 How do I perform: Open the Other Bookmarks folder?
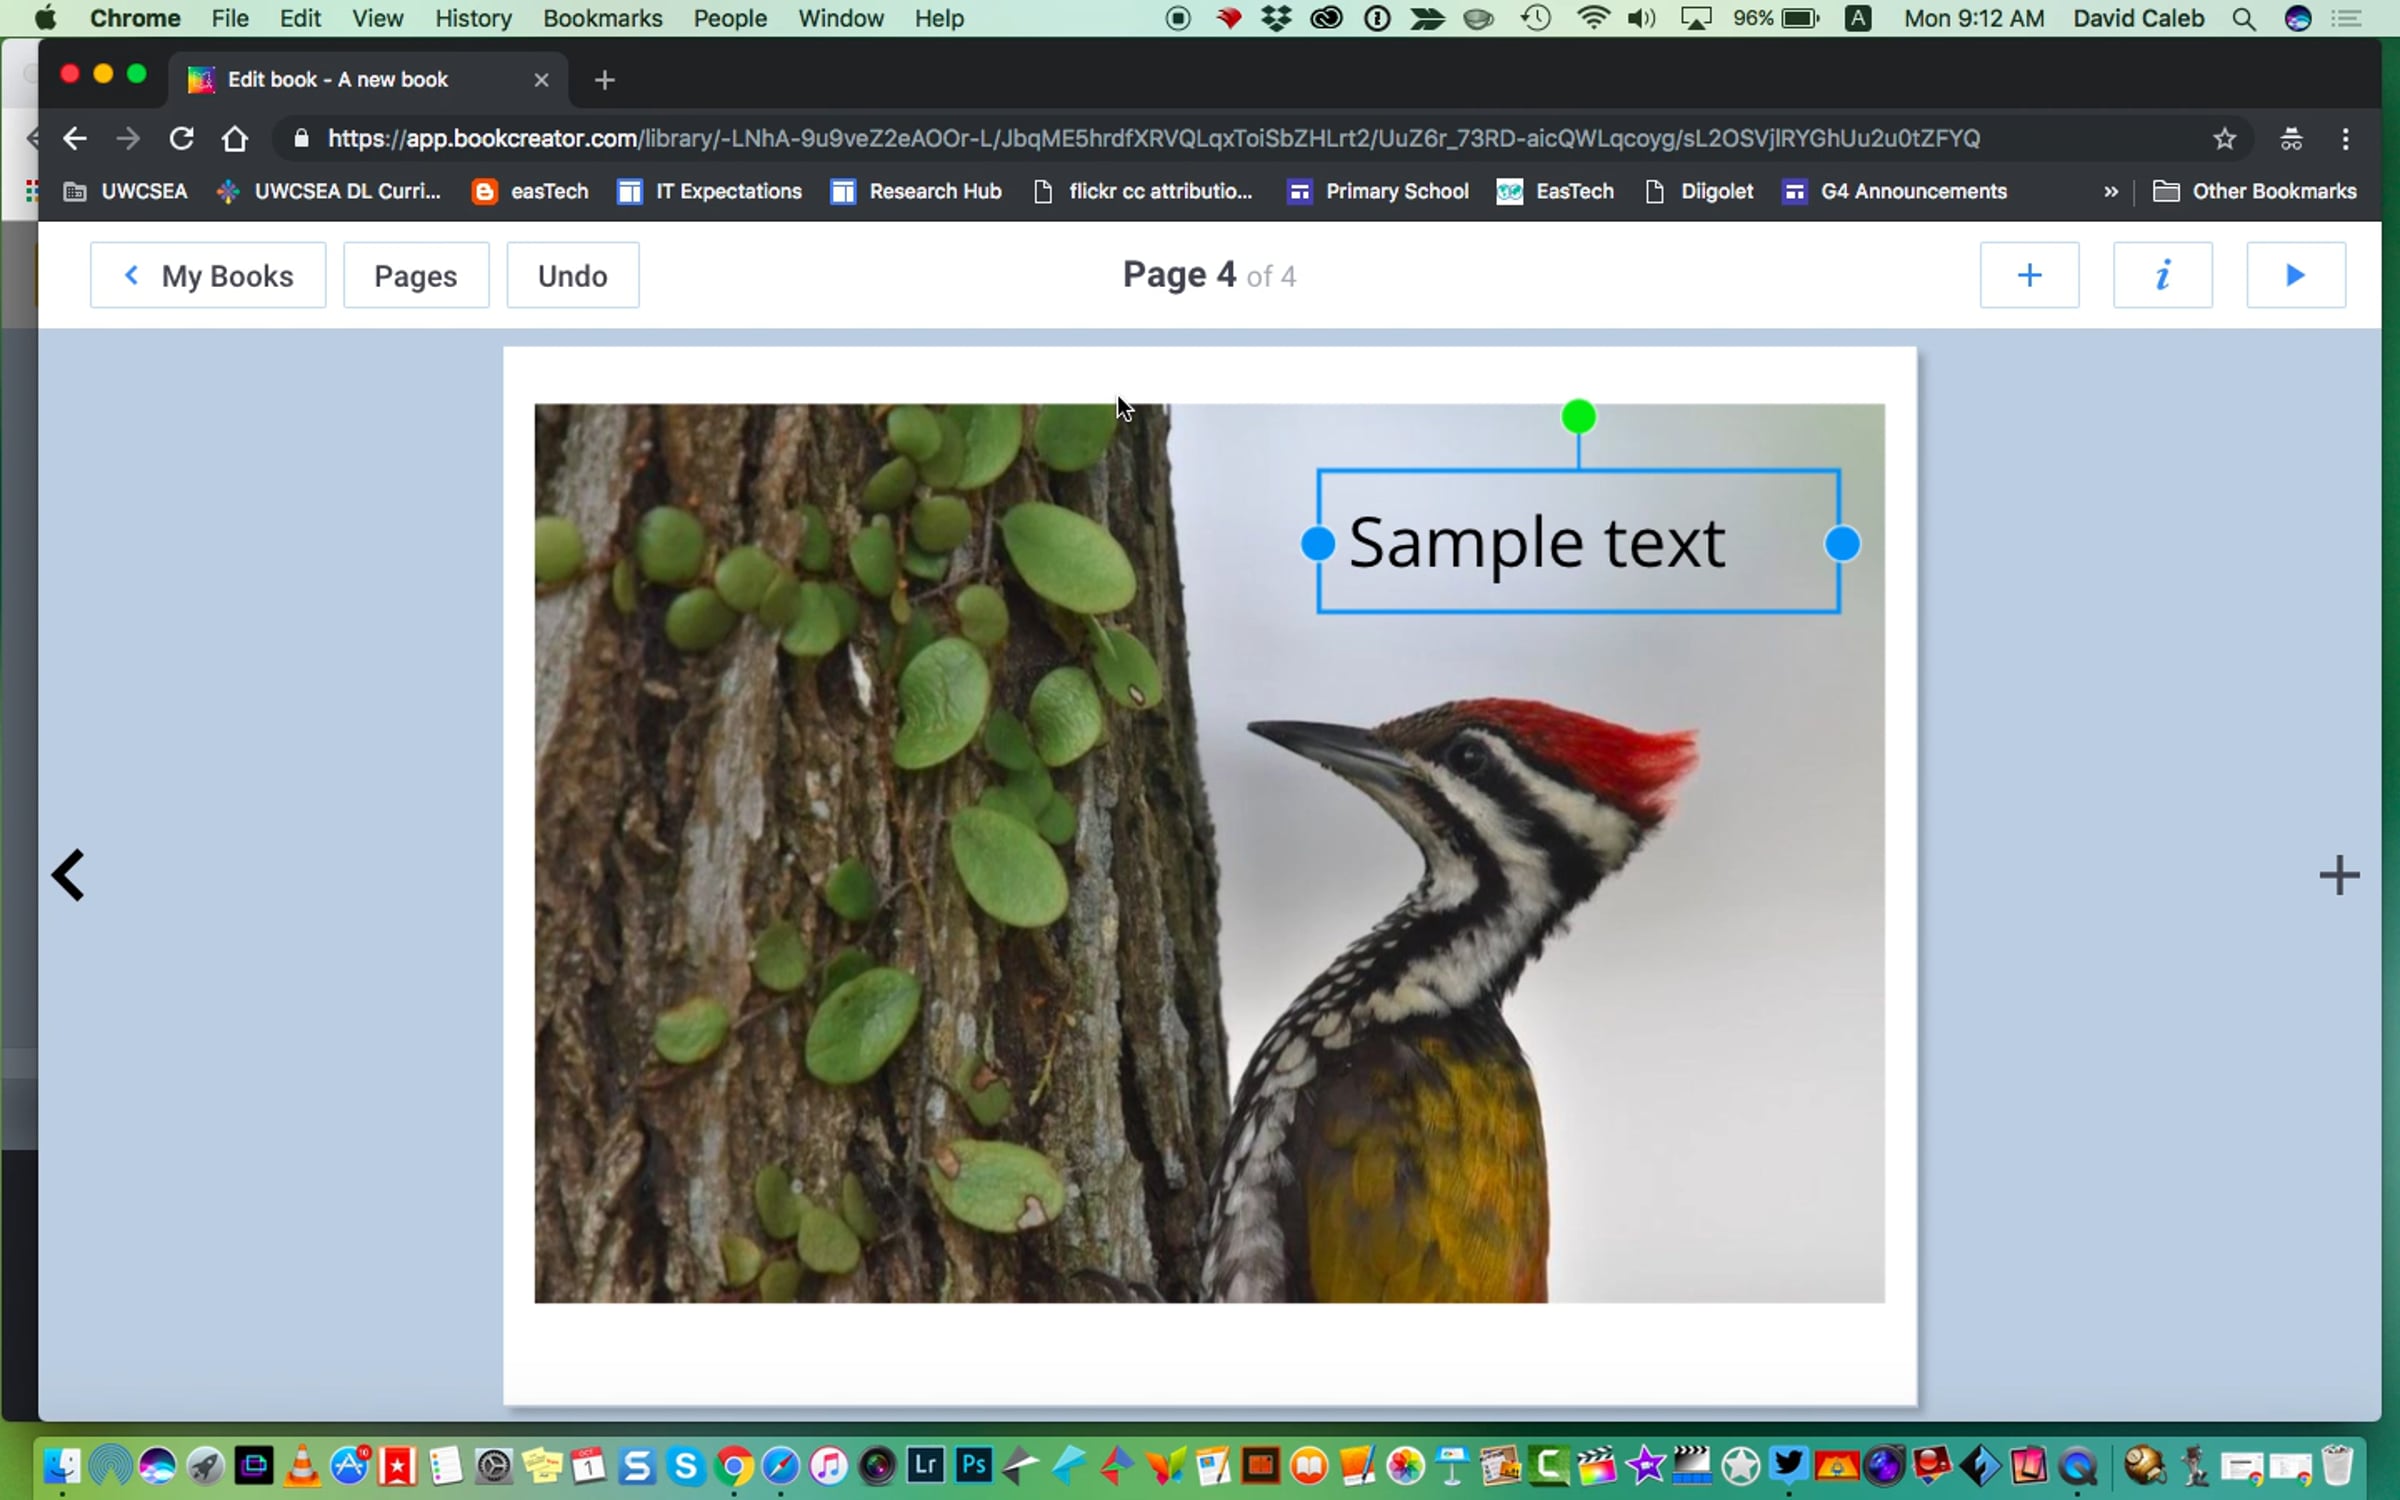point(2255,191)
